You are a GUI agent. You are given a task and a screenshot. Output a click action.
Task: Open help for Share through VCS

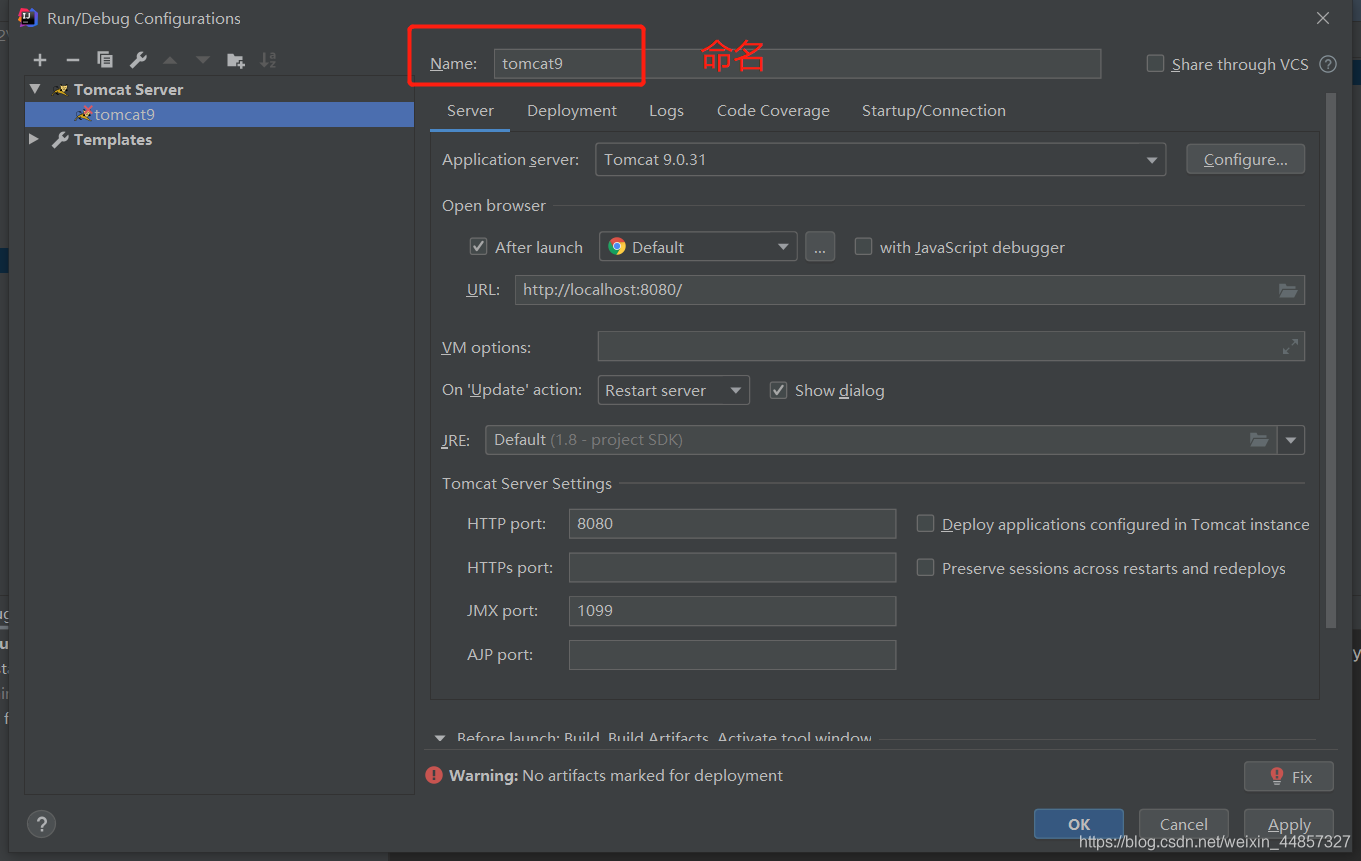(1328, 64)
